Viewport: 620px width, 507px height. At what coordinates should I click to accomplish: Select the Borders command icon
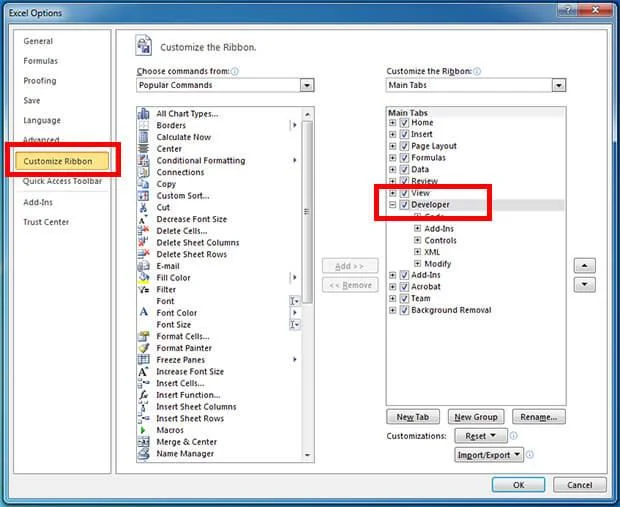tap(143, 125)
